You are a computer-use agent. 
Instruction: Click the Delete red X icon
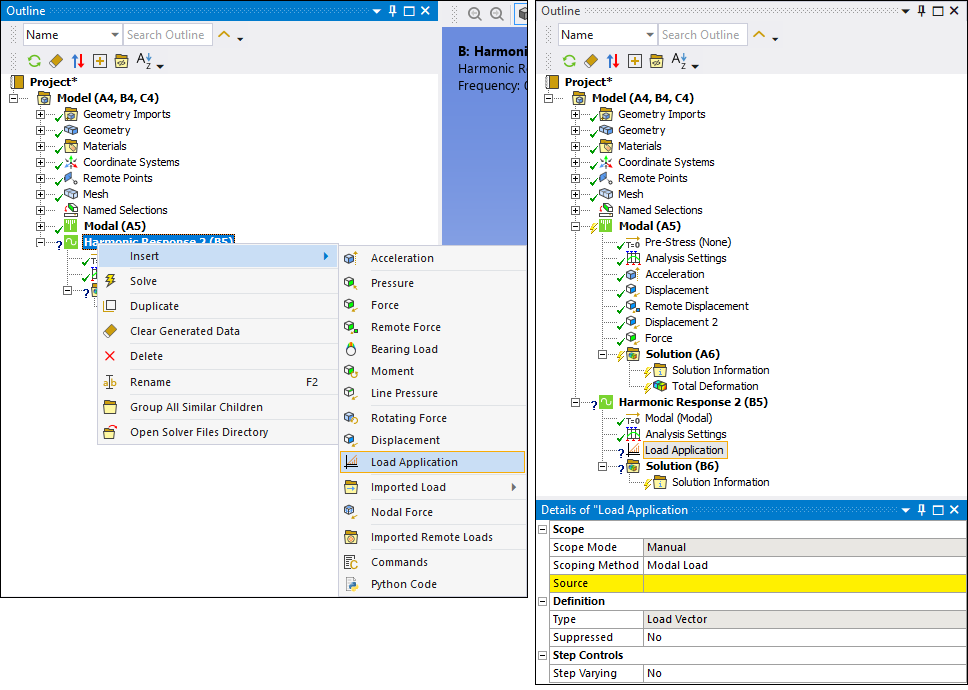tap(110, 356)
